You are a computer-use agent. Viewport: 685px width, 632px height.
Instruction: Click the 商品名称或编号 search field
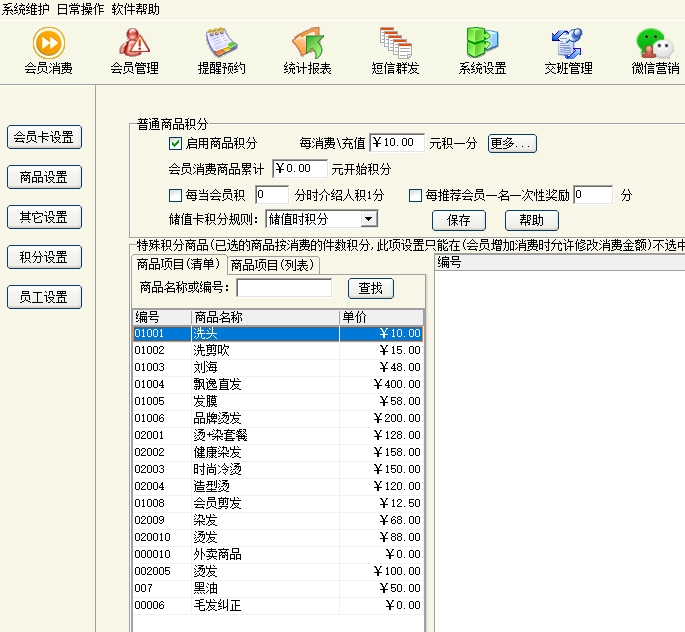[x=284, y=288]
